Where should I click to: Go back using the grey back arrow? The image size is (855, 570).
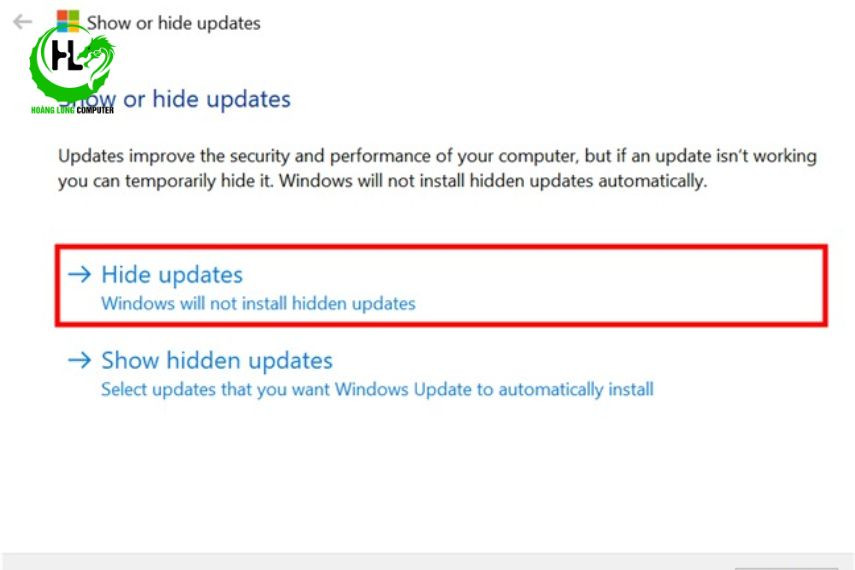point(22,22)
